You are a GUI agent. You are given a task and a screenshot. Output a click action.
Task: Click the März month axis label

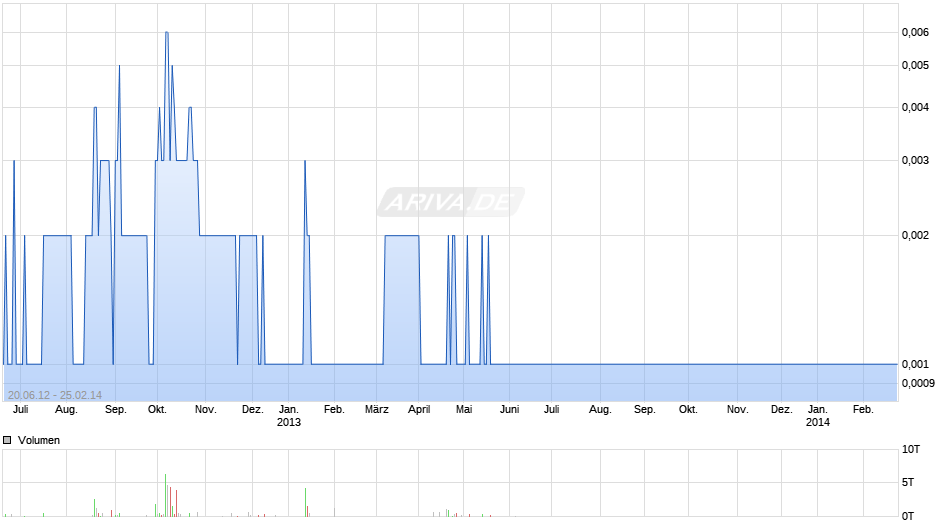pyautogui.click(x=376, y=410)
